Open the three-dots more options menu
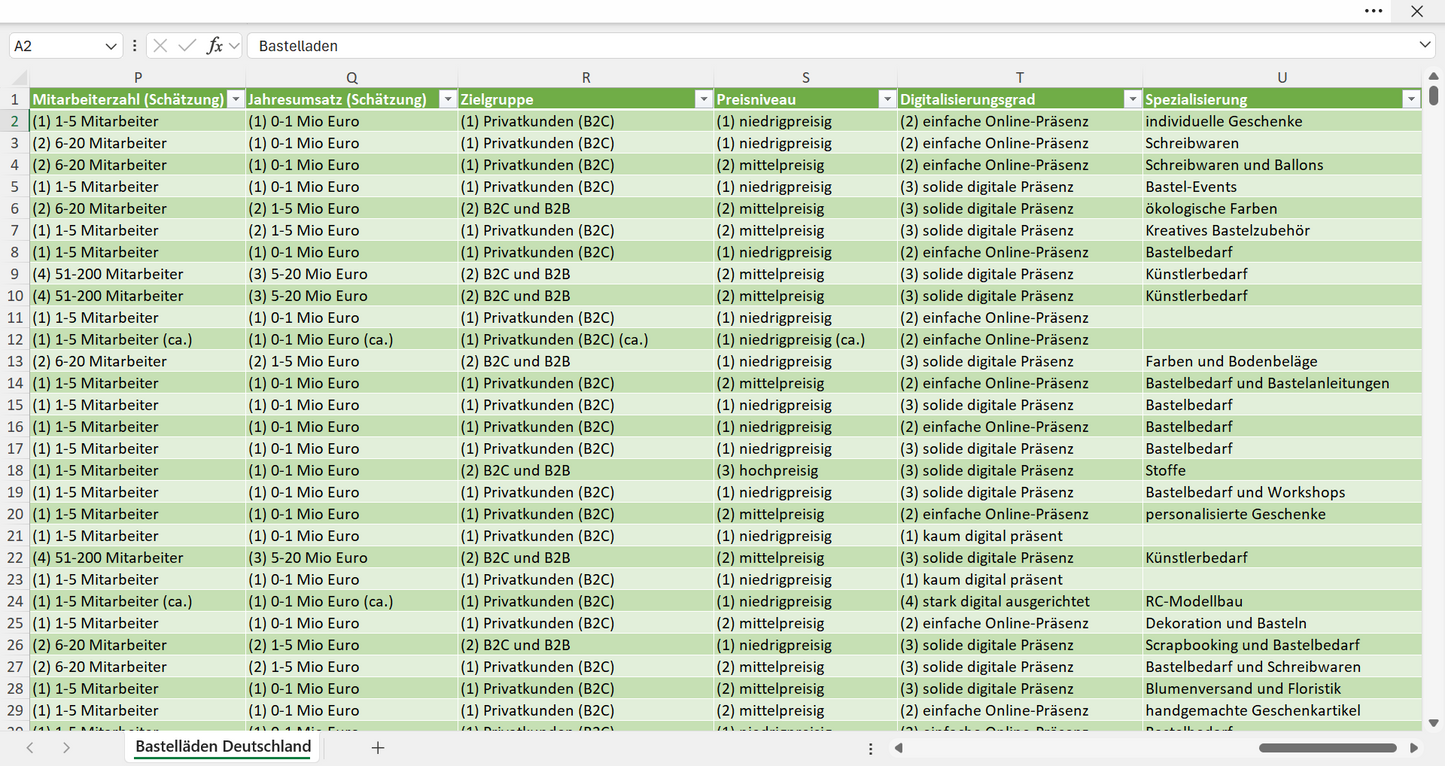Screen dimensions: 1445x766 [1374, 11]
